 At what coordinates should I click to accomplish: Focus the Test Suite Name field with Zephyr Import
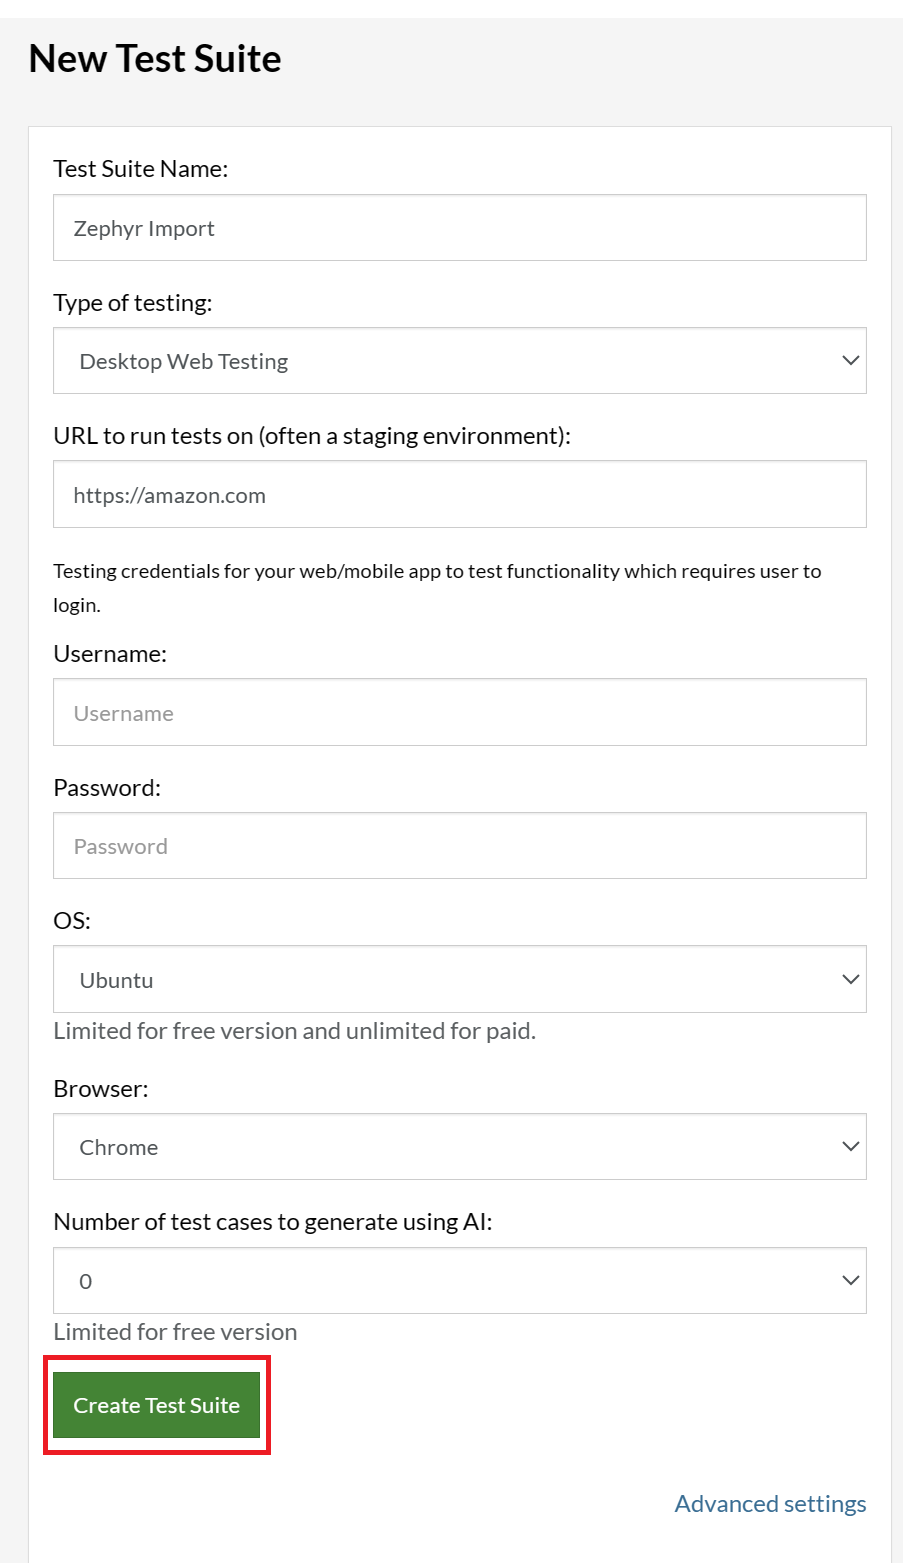click(459, 228)
